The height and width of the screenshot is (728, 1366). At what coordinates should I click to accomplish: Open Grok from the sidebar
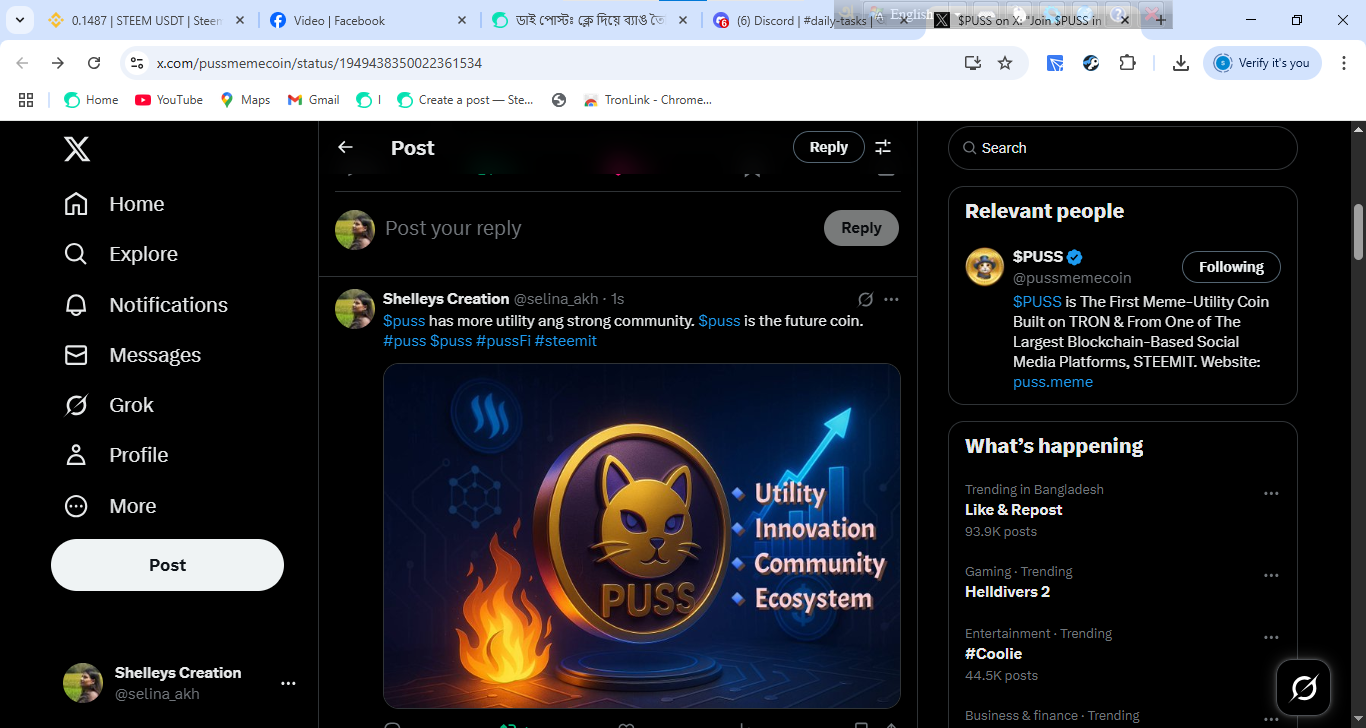click(x=109, y=405)
